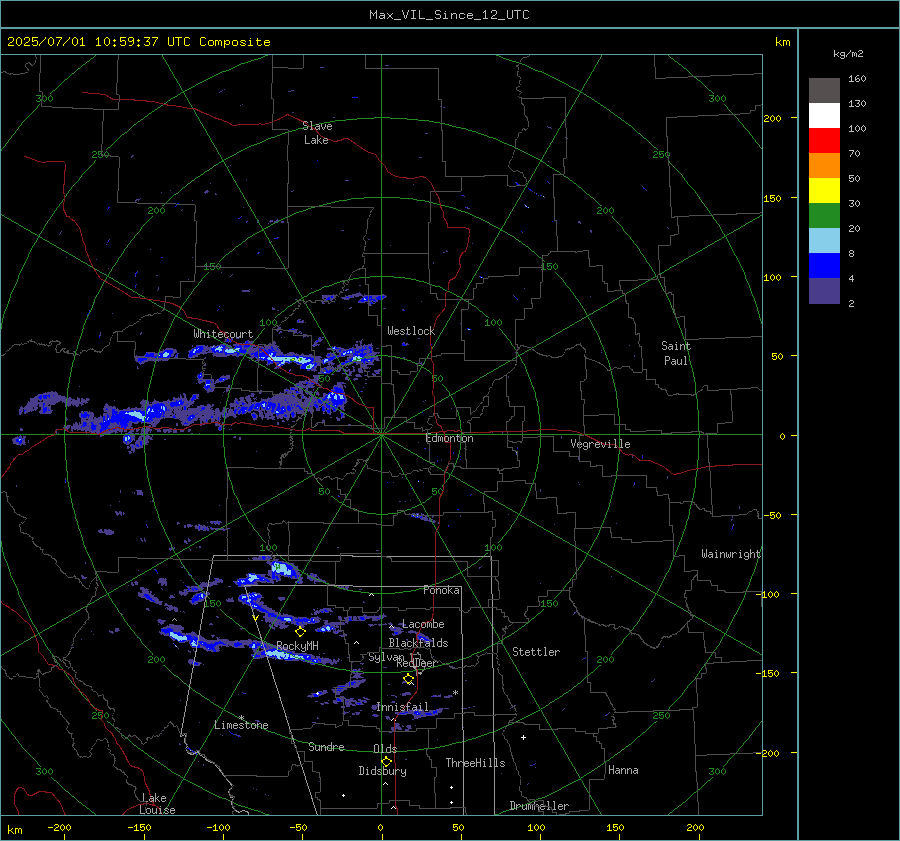Click the white asterisk marker east of Innisfail
900x841 pixels.
coord(456,693)
